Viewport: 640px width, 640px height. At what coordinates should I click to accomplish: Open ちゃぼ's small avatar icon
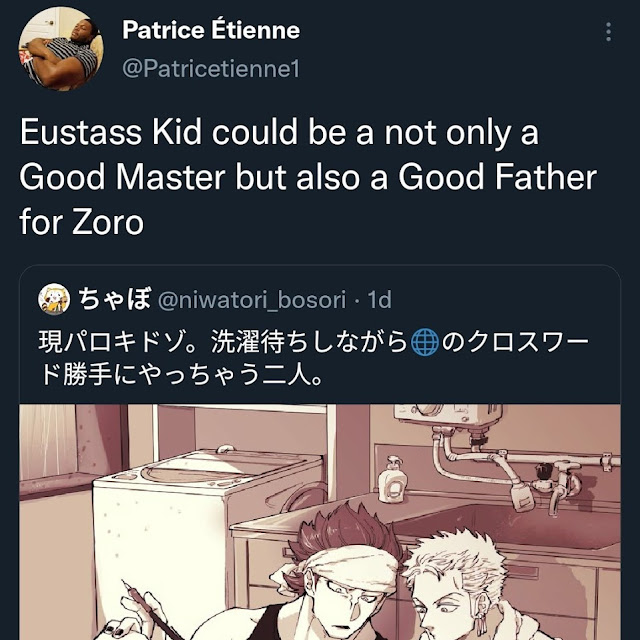pyautogui.click(x=54, y=299)
